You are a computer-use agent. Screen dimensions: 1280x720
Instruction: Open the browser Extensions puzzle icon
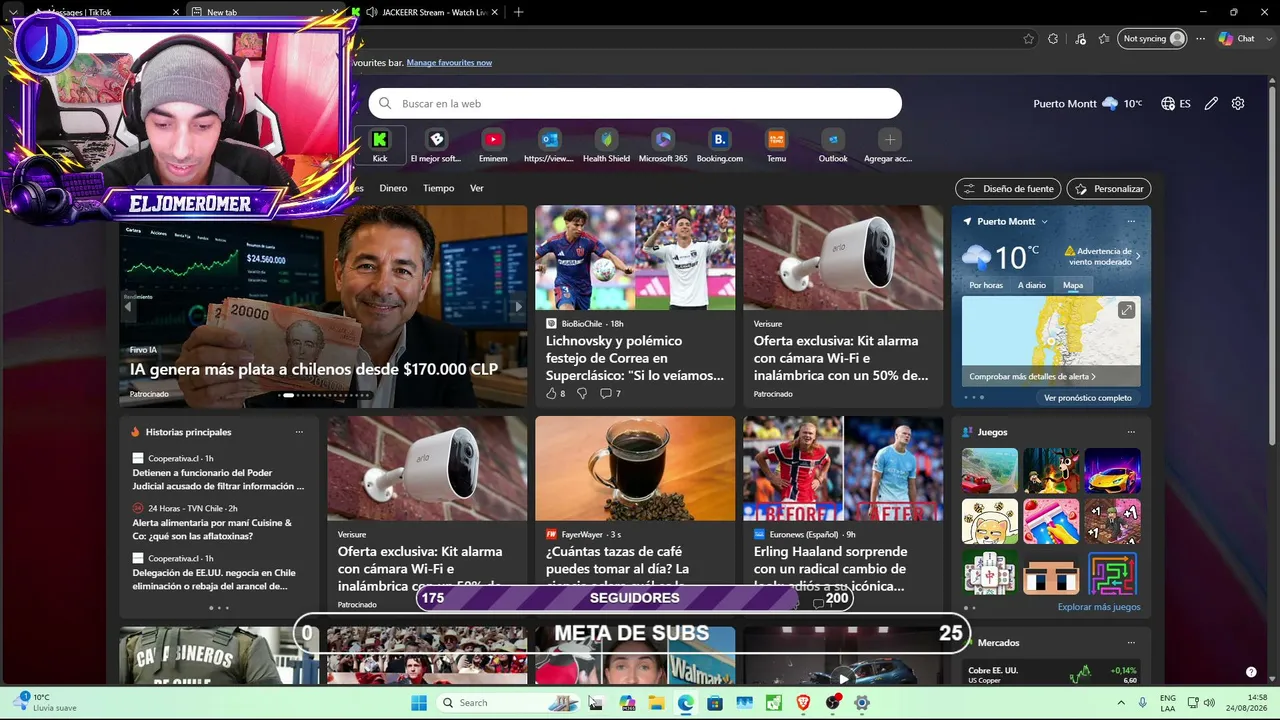pyautogui.click(x=1053, y=39)
